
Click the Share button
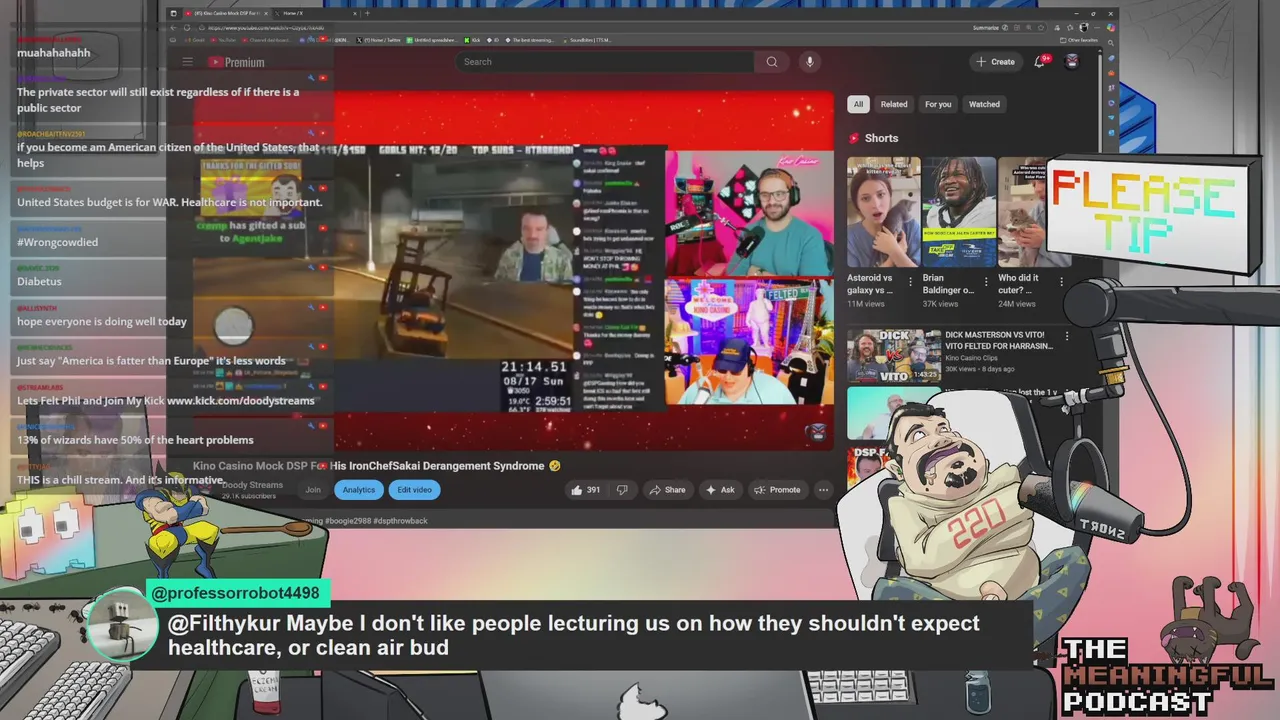667,490
